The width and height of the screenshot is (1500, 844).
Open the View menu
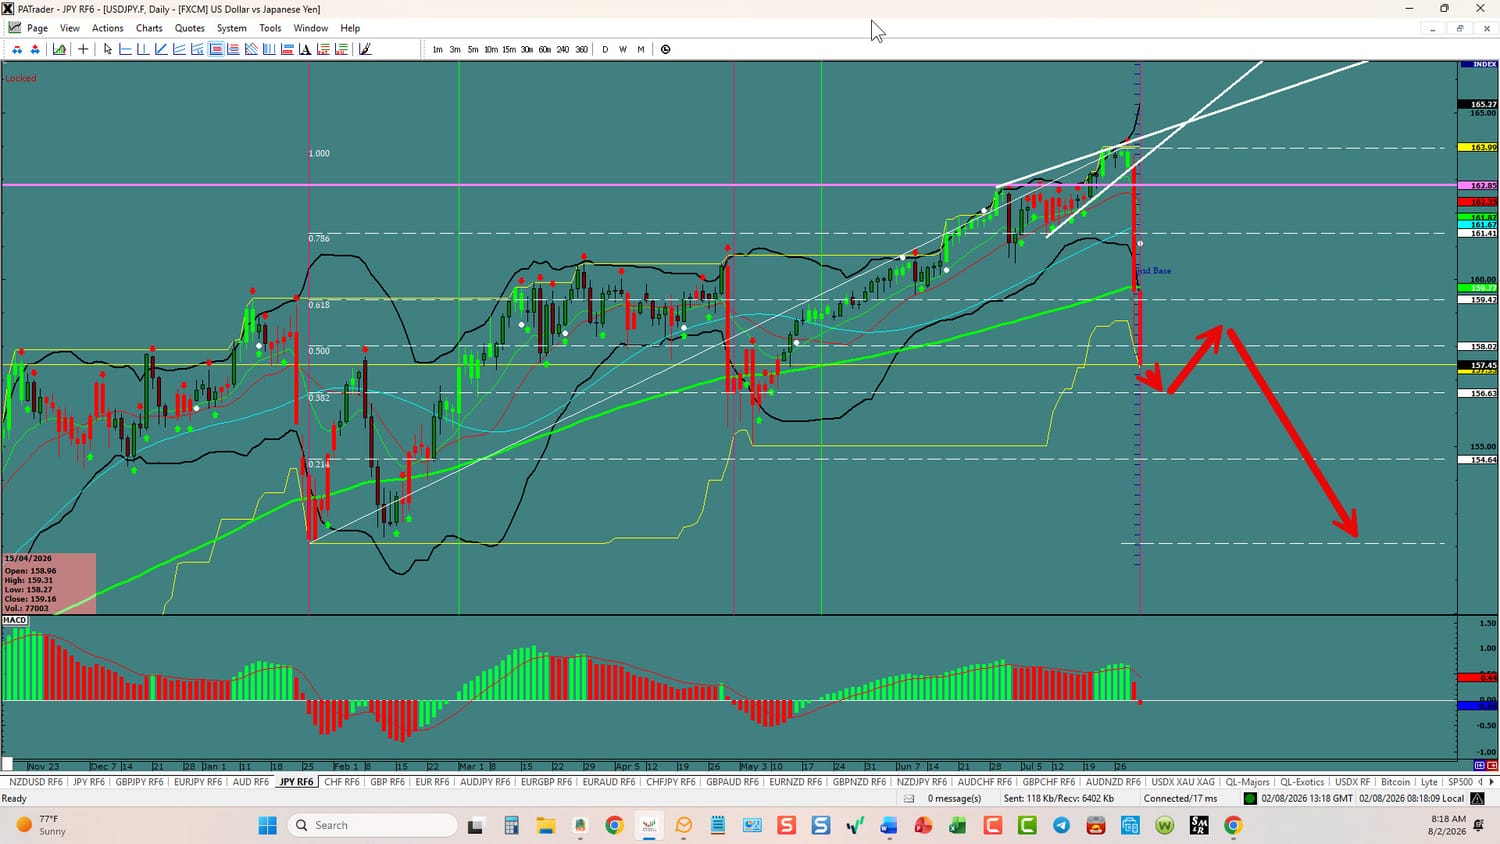coord(70,28)
